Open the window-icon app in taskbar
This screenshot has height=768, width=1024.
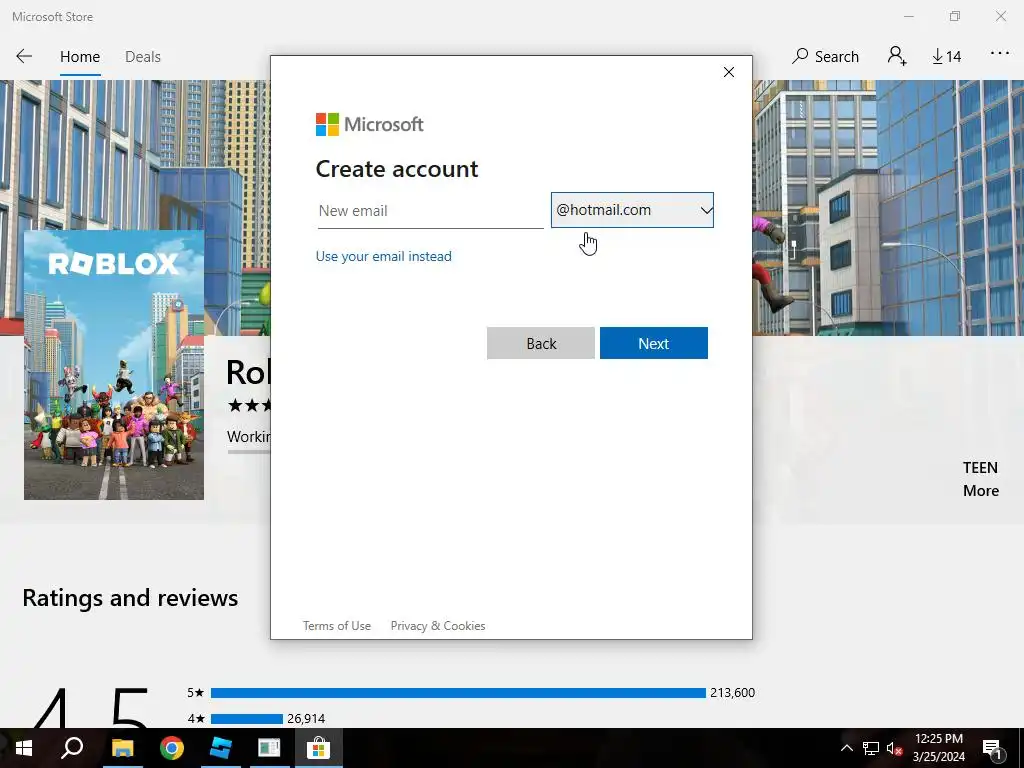[x=269, y=748]
